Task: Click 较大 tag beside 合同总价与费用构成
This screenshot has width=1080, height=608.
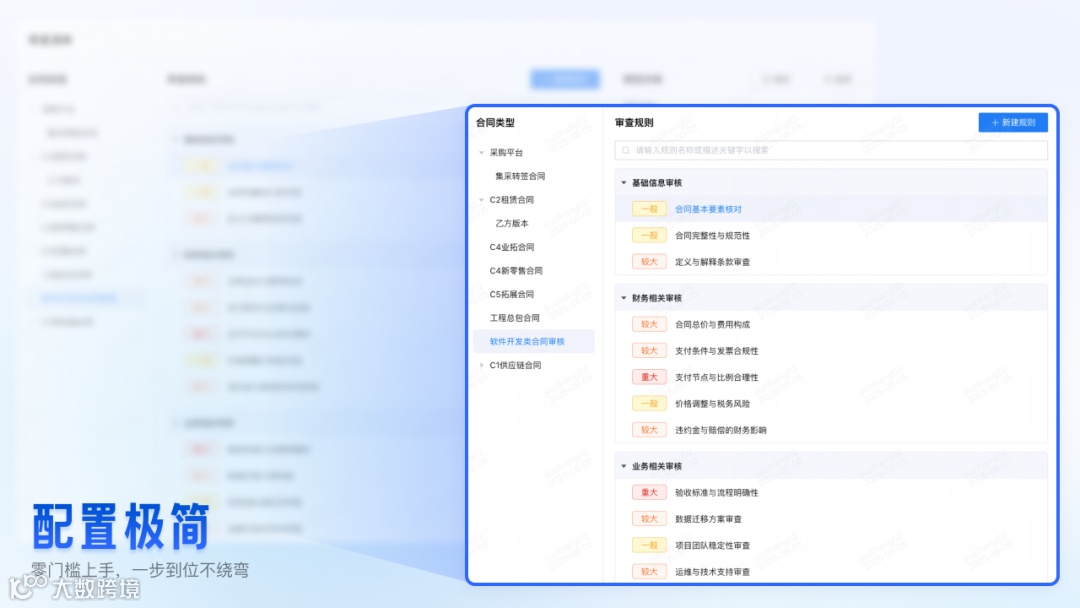Action: pyautogui.click(x=649, y=324)
